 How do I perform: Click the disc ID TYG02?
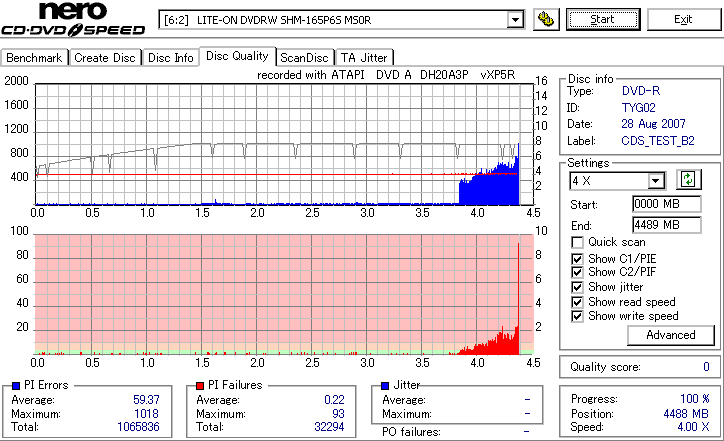point(639,108)
